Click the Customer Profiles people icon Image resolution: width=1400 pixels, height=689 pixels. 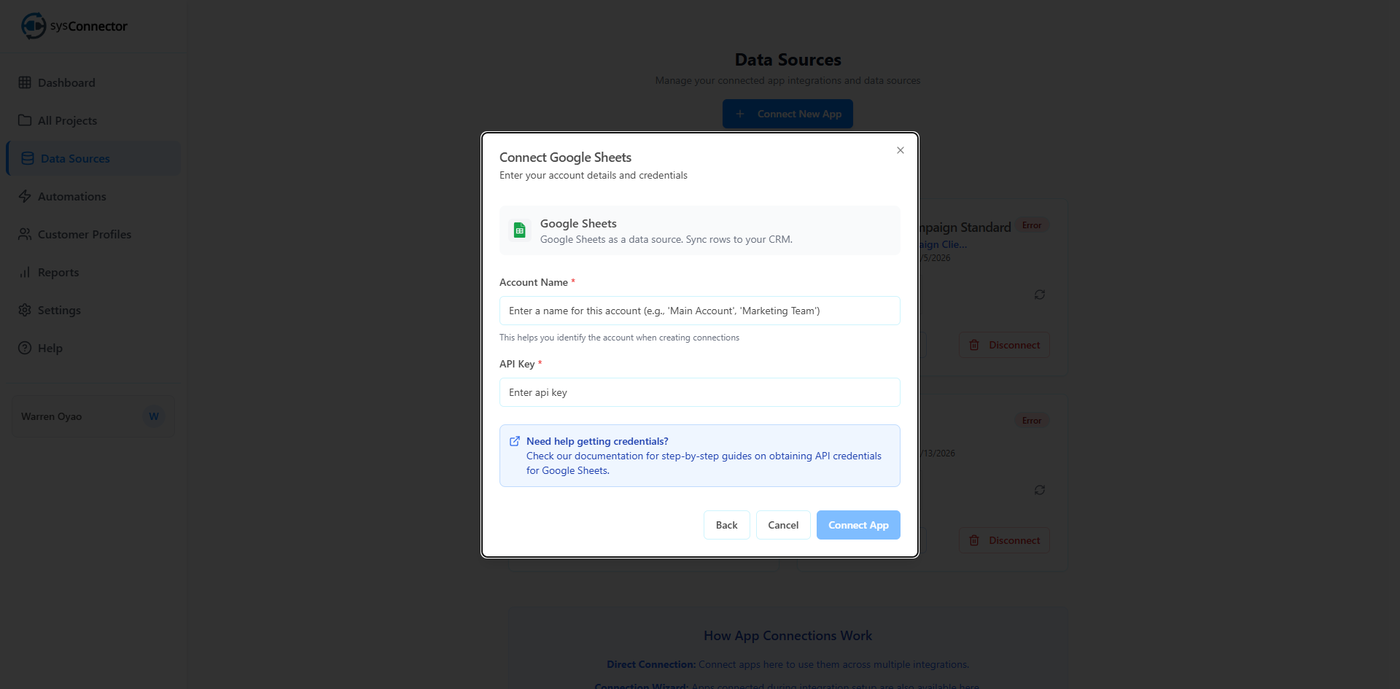[25, 234]
